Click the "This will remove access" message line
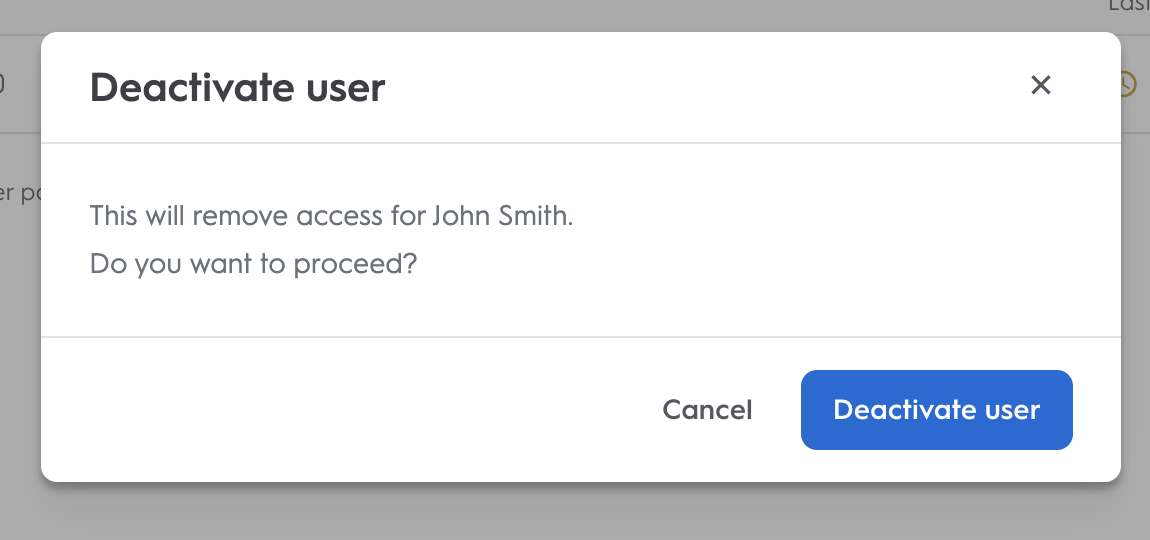 click(331, 216)
